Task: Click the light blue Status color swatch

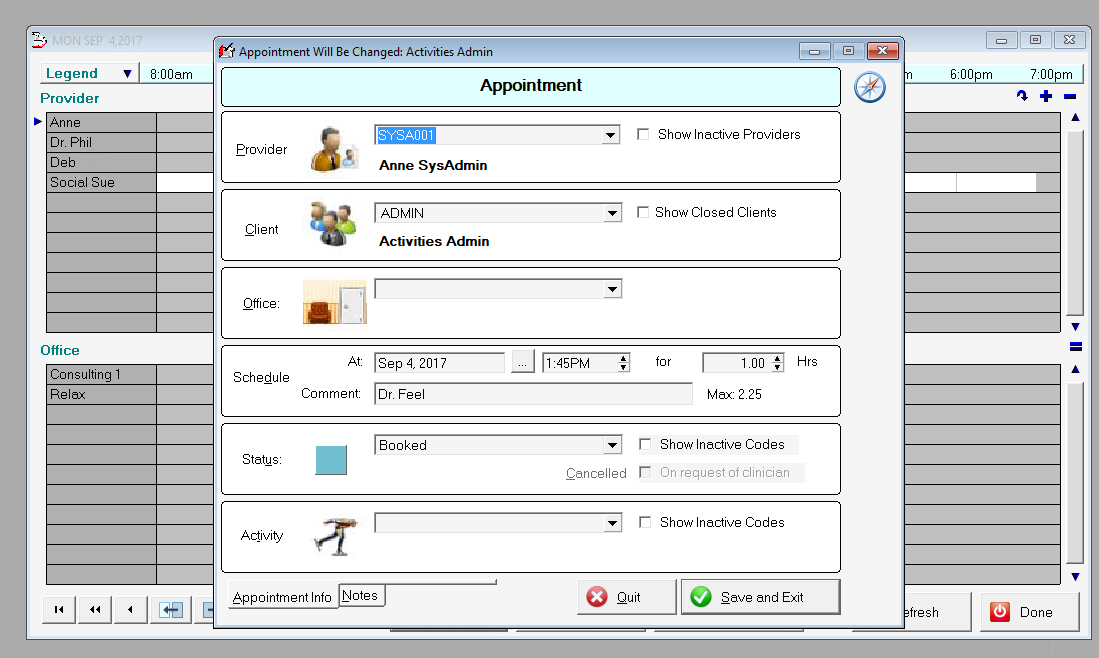Action: click(331, 460)
